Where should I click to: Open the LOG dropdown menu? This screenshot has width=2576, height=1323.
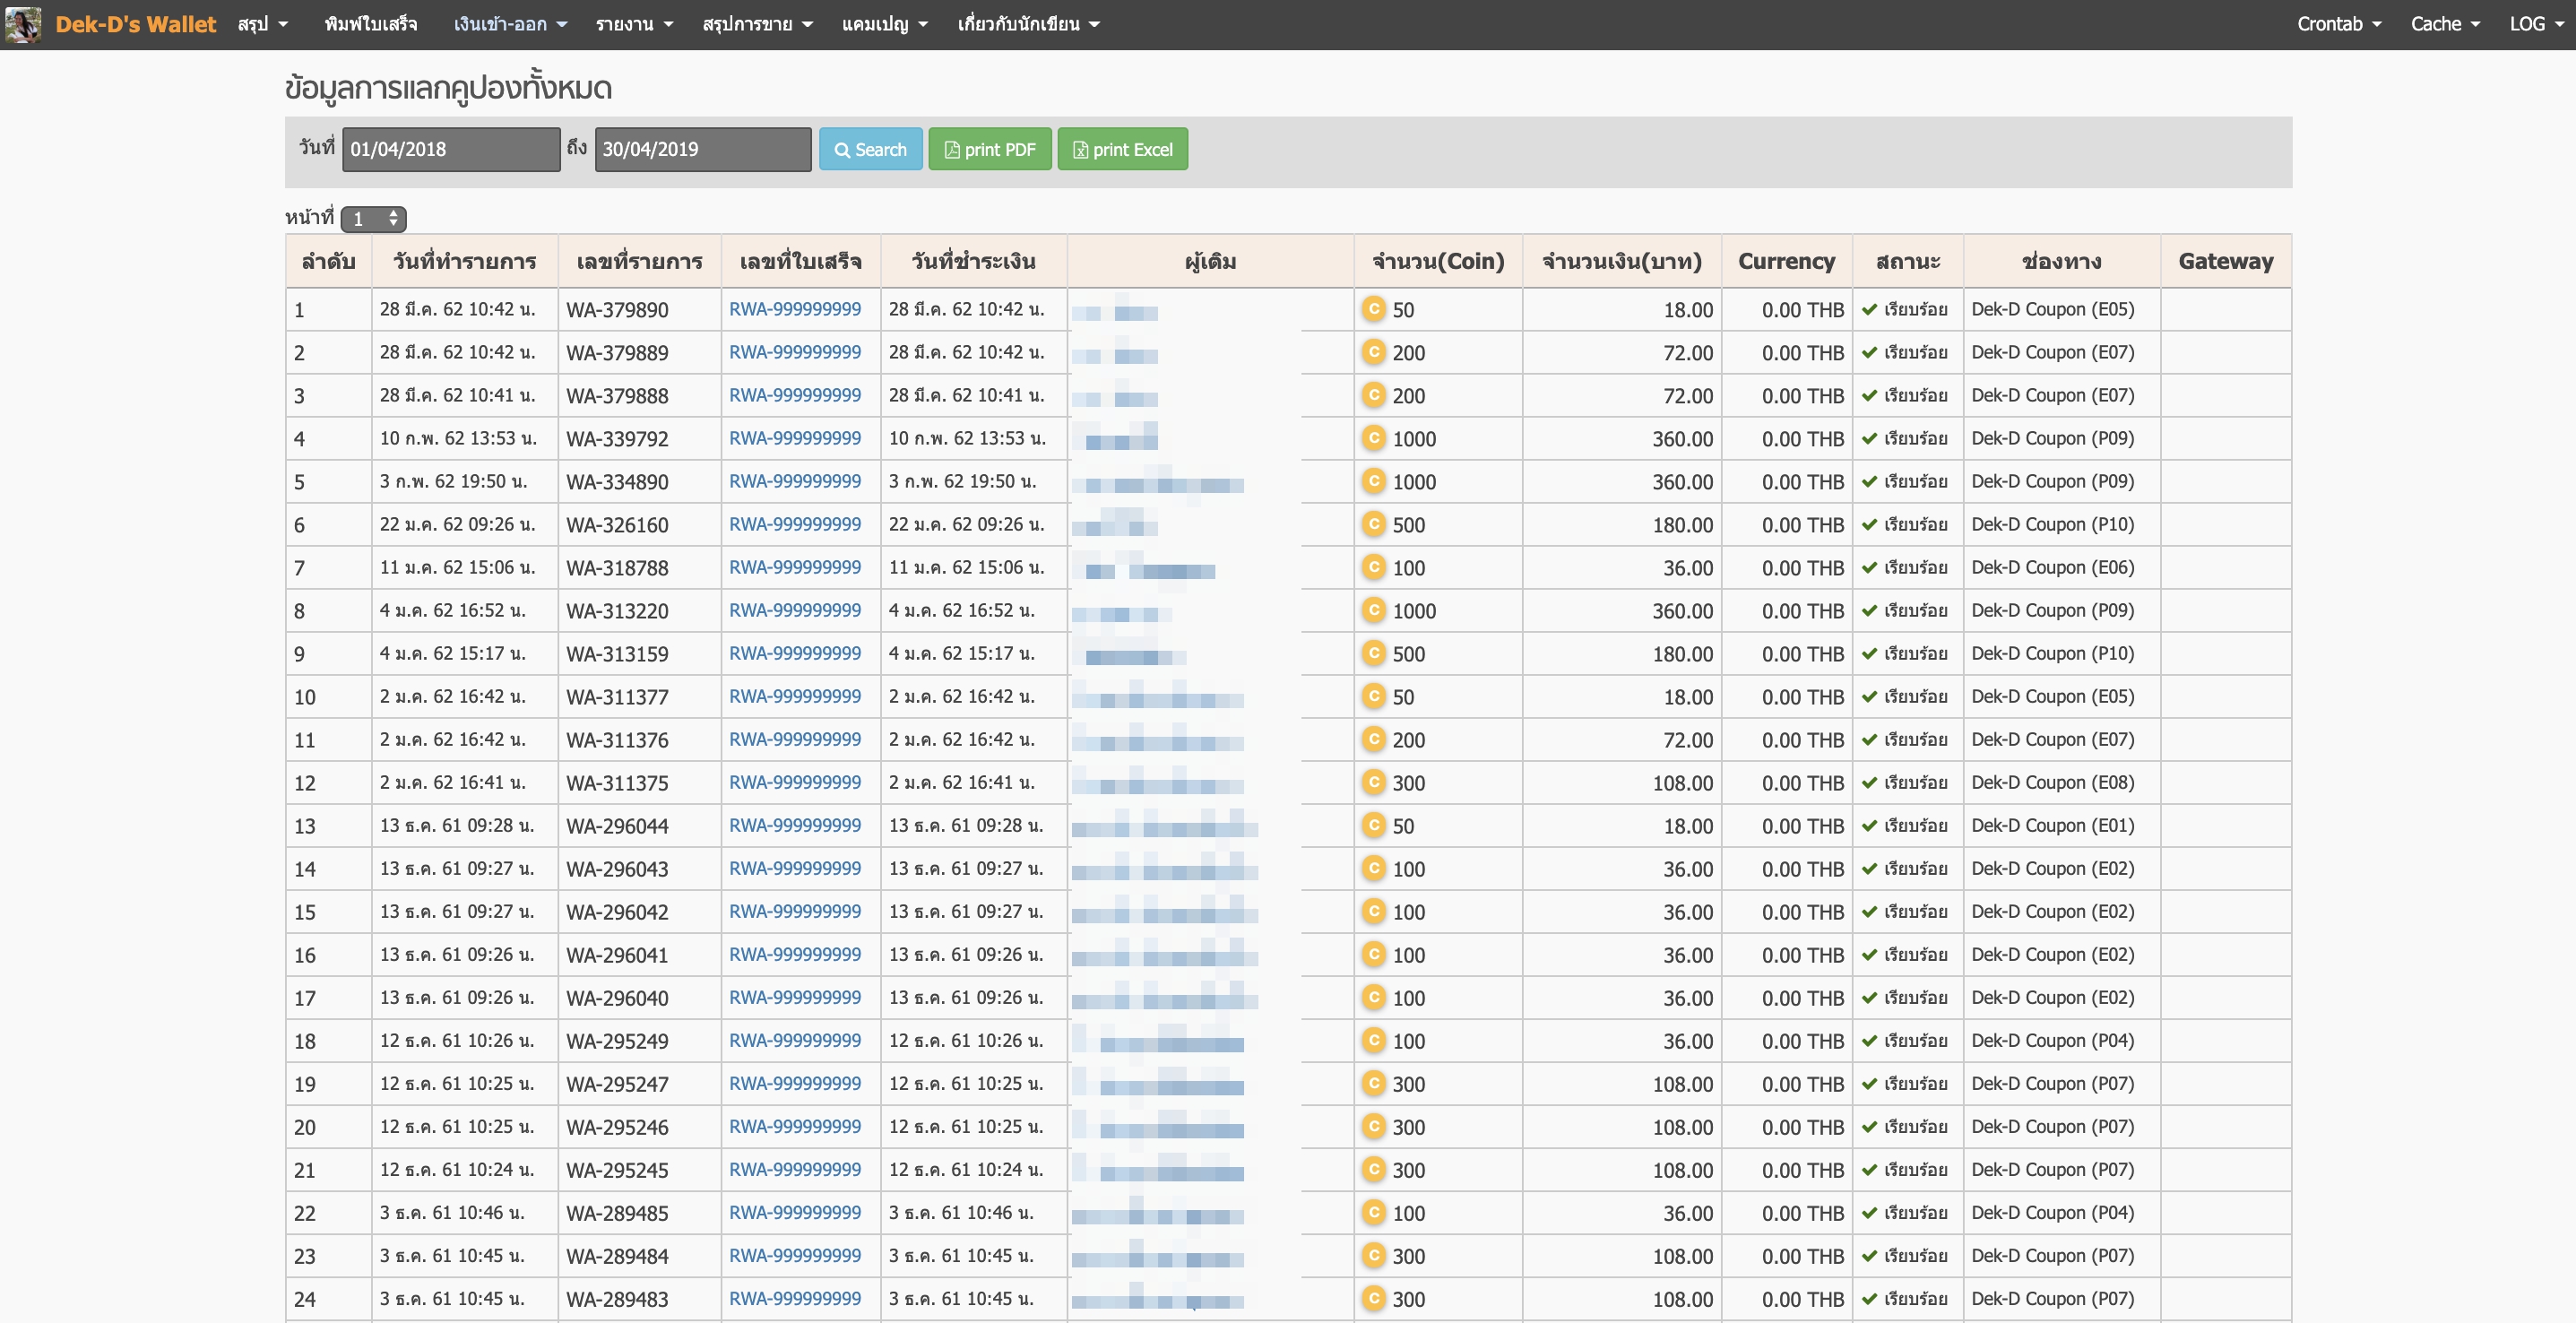coord(2535,24)
